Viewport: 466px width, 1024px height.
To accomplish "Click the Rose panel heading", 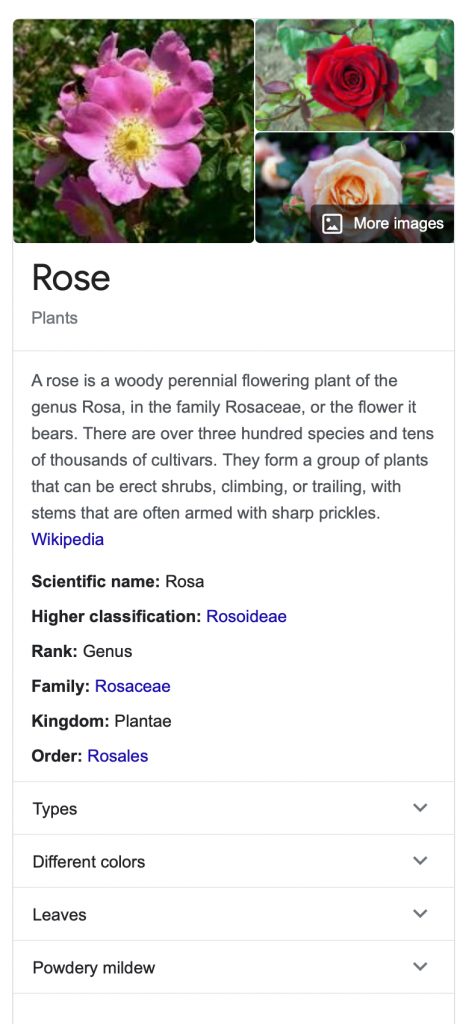I will [x=71, y=278].
